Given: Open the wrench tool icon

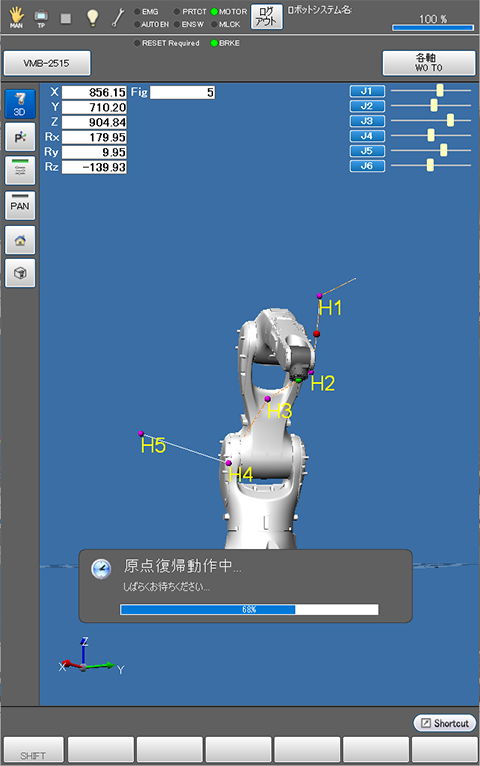Looking at the screenshot, I should click(x=118, y=18).
